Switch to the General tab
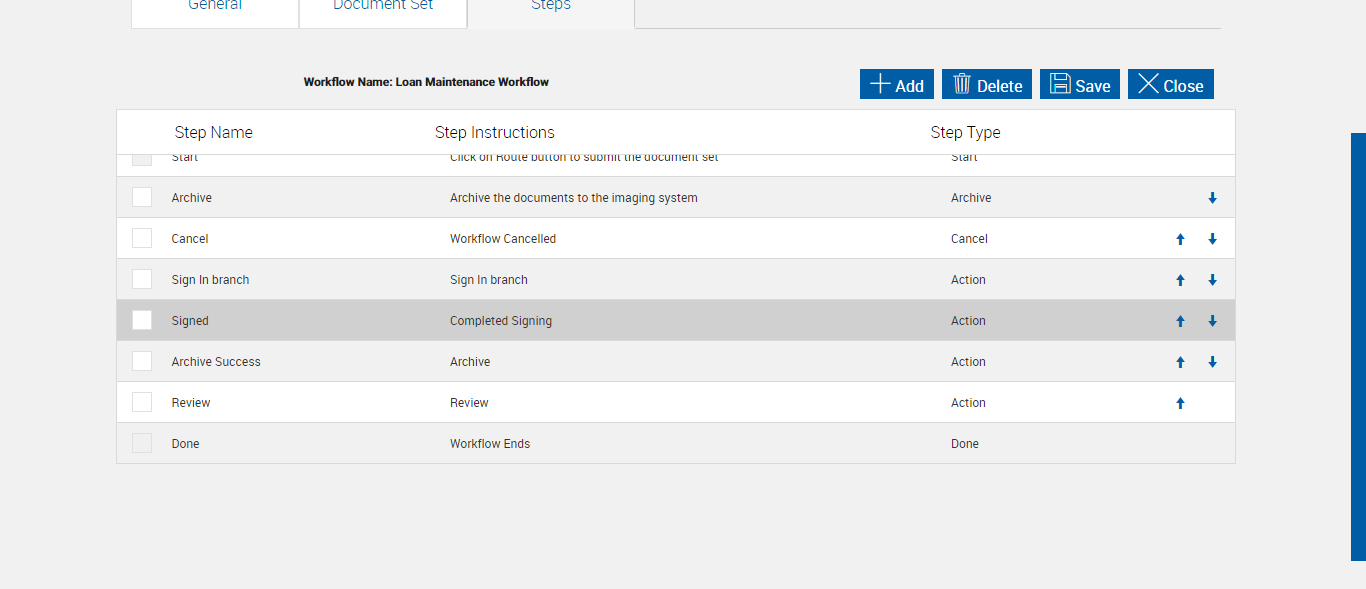The width and height of the screenshot is (1366, 589). [215, 8]
